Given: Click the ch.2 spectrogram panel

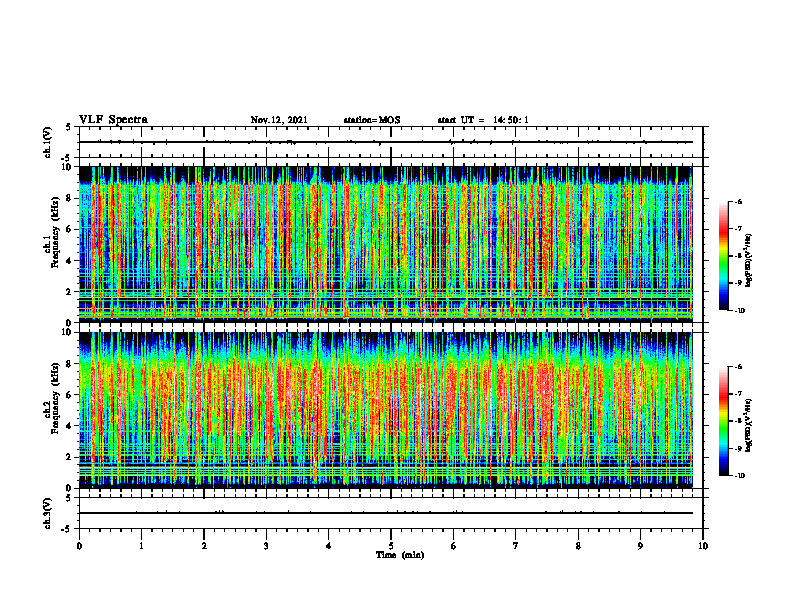Looking at the screenshot, I should pyautogui.click(x=386, y=410).
